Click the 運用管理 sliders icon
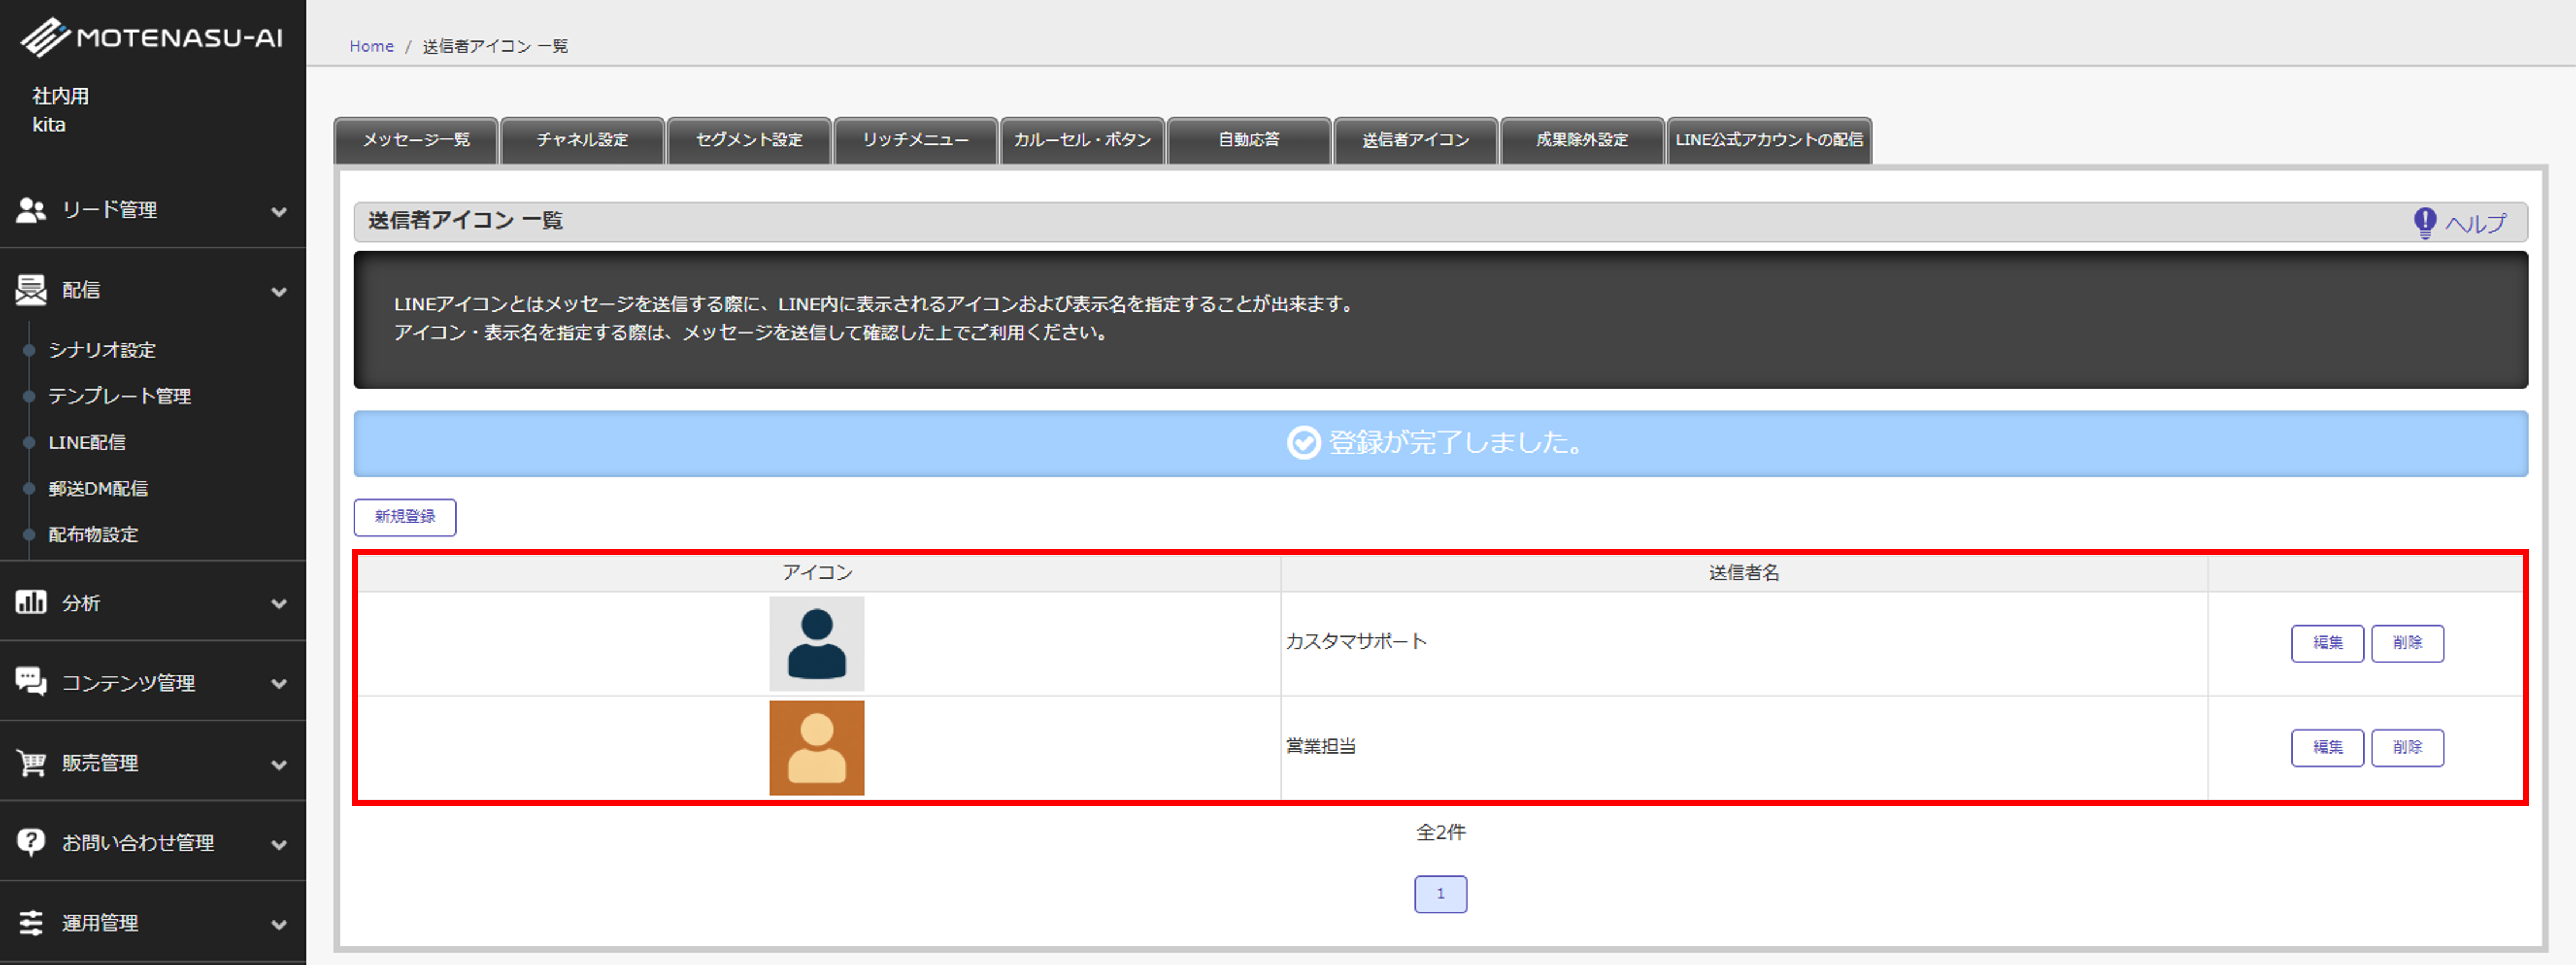Viewport: 2576px width, 965px height. (31, 922)
